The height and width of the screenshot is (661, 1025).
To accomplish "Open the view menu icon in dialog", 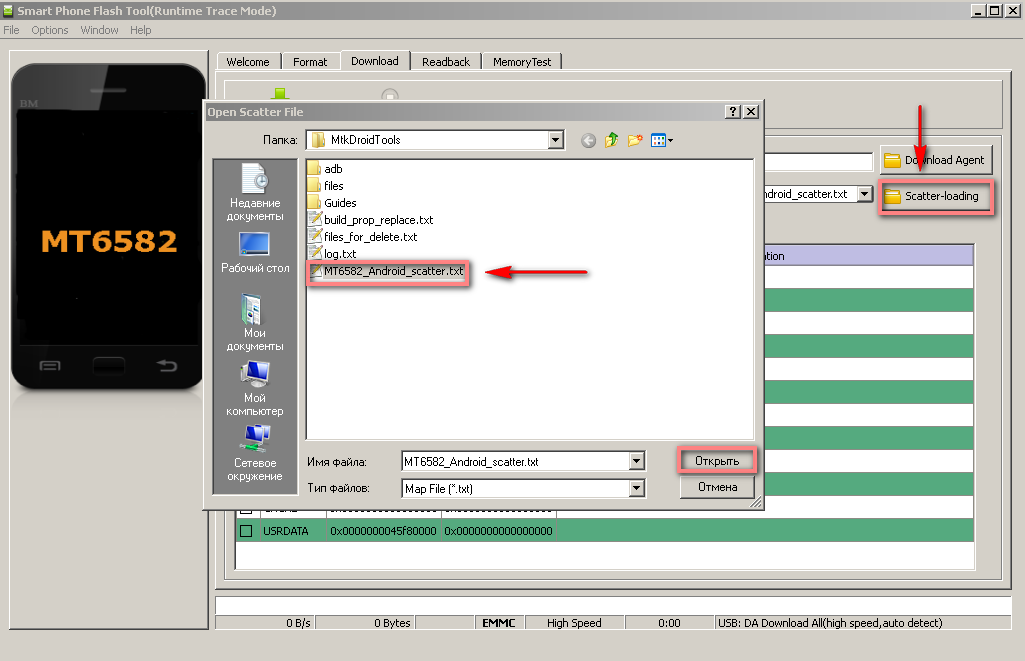I will pos(661,141).
